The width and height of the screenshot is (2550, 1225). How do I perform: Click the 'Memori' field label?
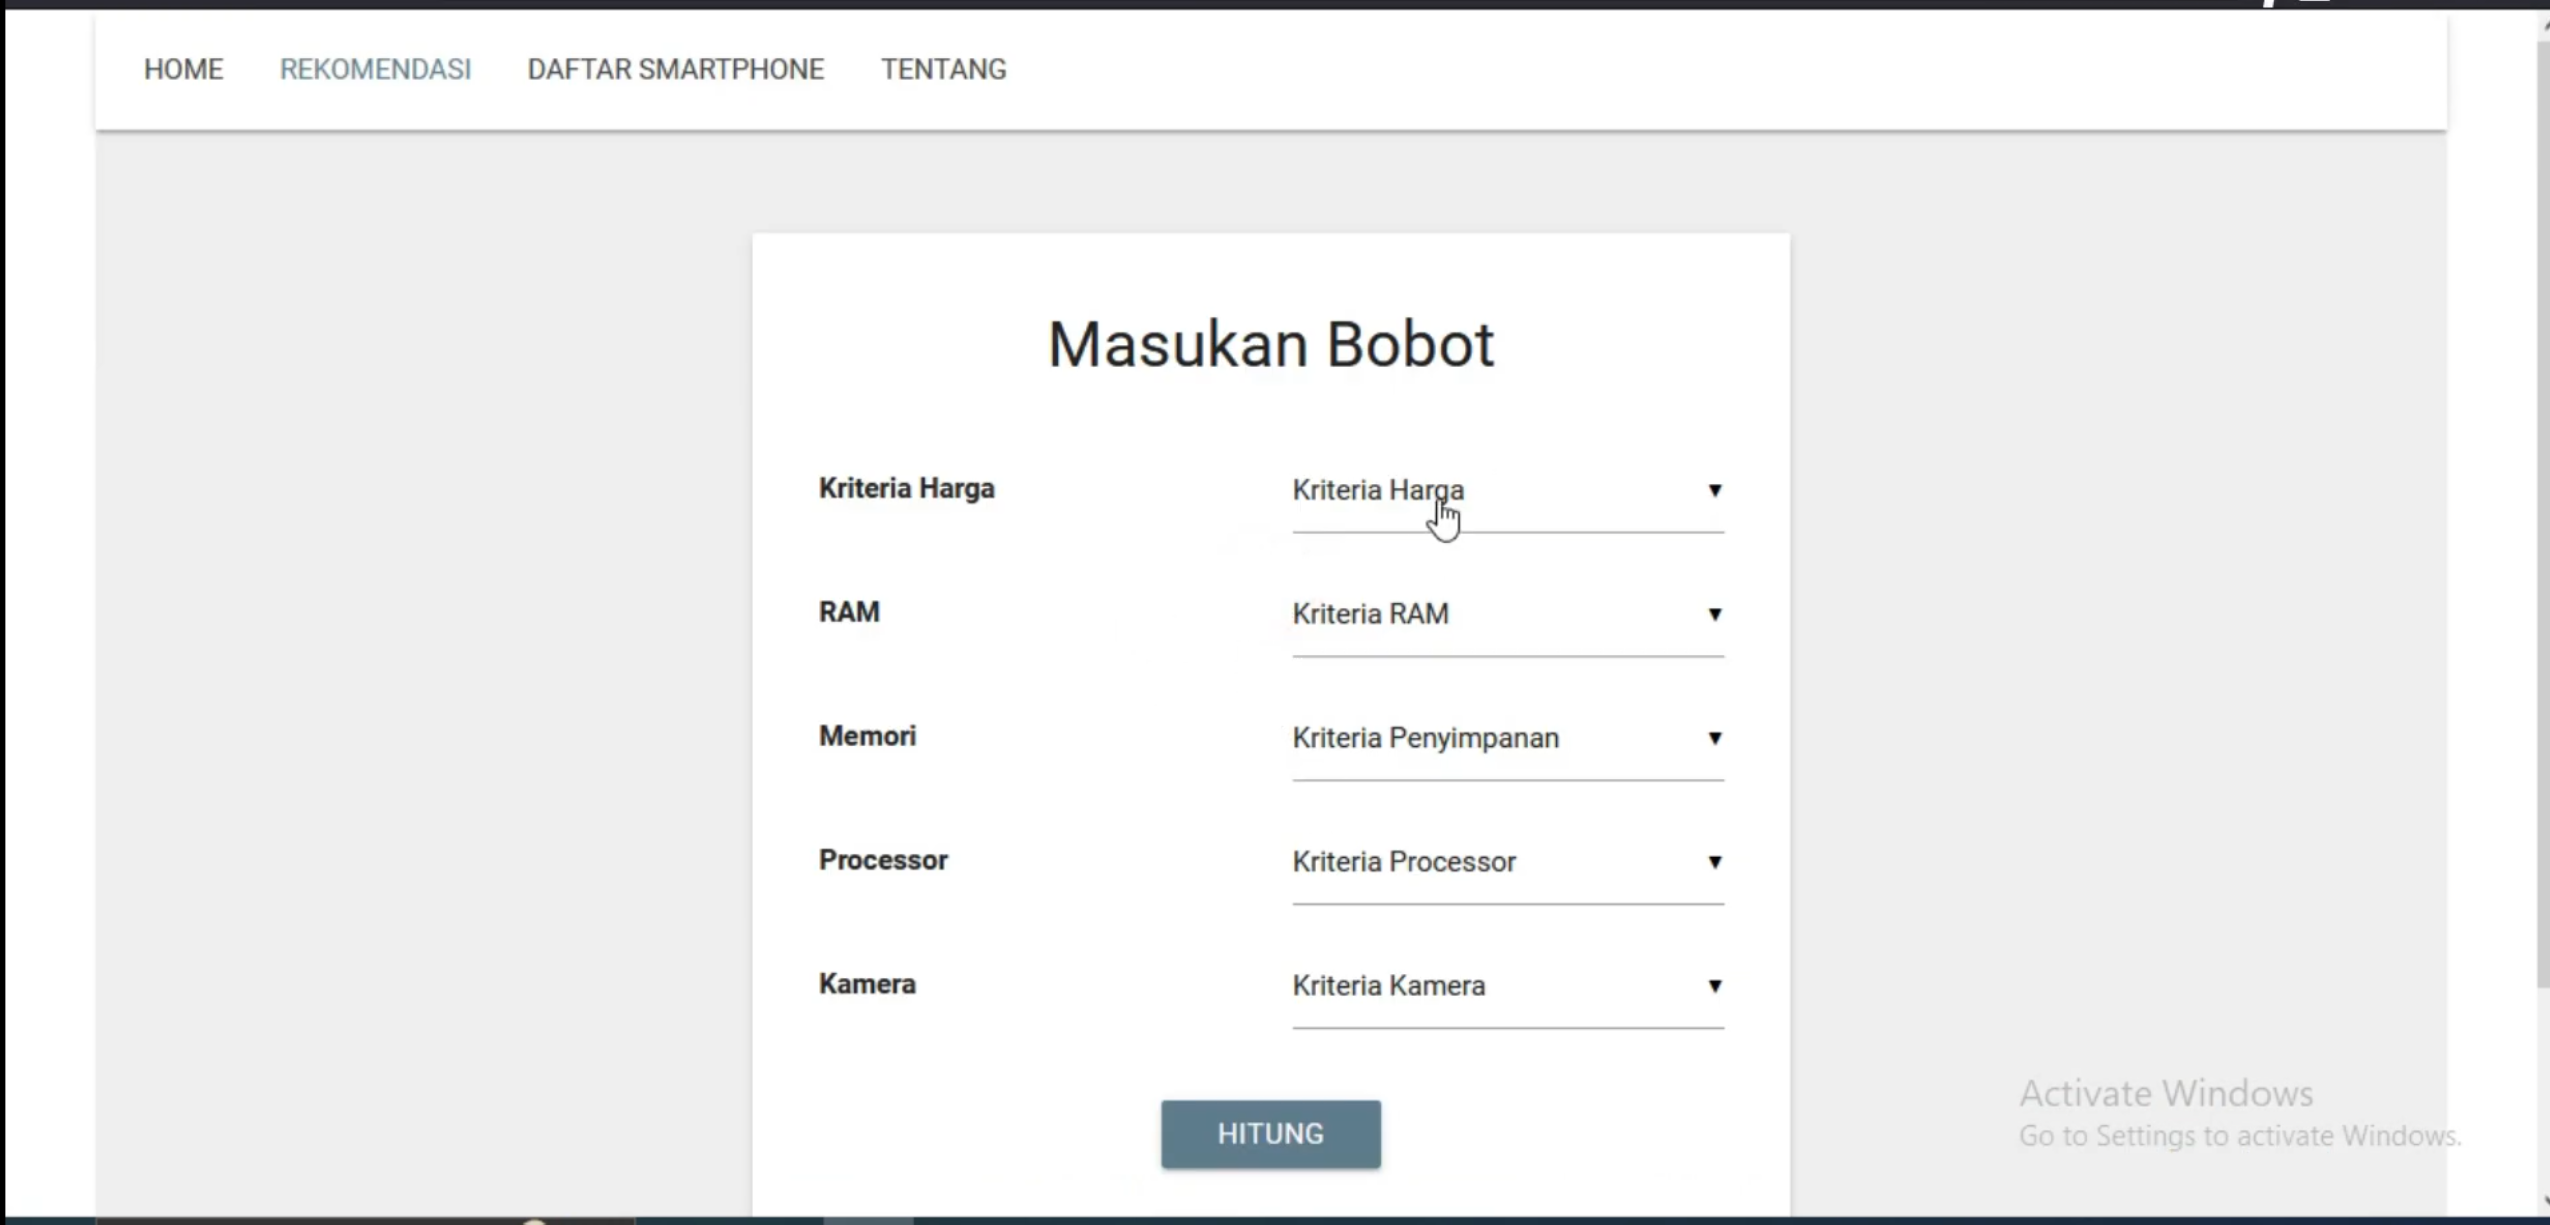pos(867,736)
